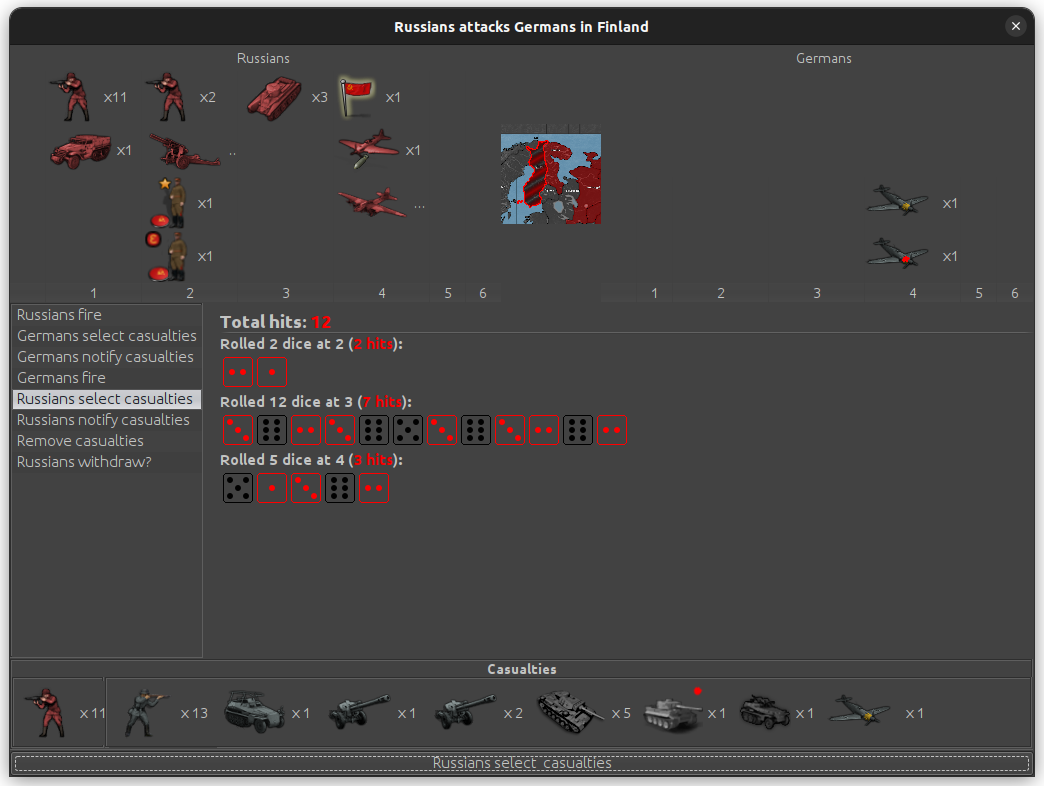Click the Finland territory map thumbnail
Image resolution: width=1044 pixels, height=786 pixels.
click(551, 178)
